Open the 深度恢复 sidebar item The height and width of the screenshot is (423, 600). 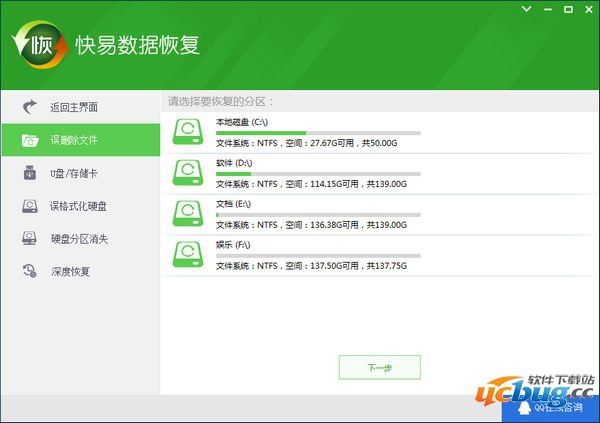pyautogui.click(x=81, y=271)
